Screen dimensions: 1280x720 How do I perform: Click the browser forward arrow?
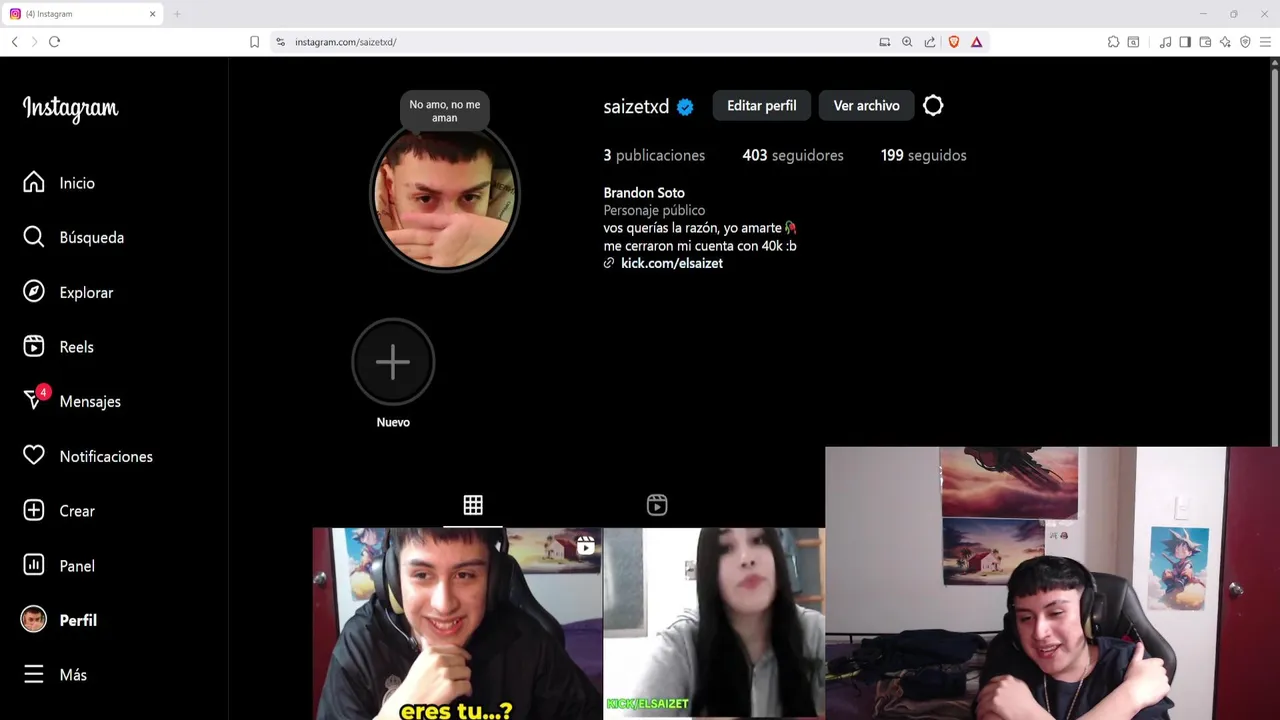click(x=34, y=41)
